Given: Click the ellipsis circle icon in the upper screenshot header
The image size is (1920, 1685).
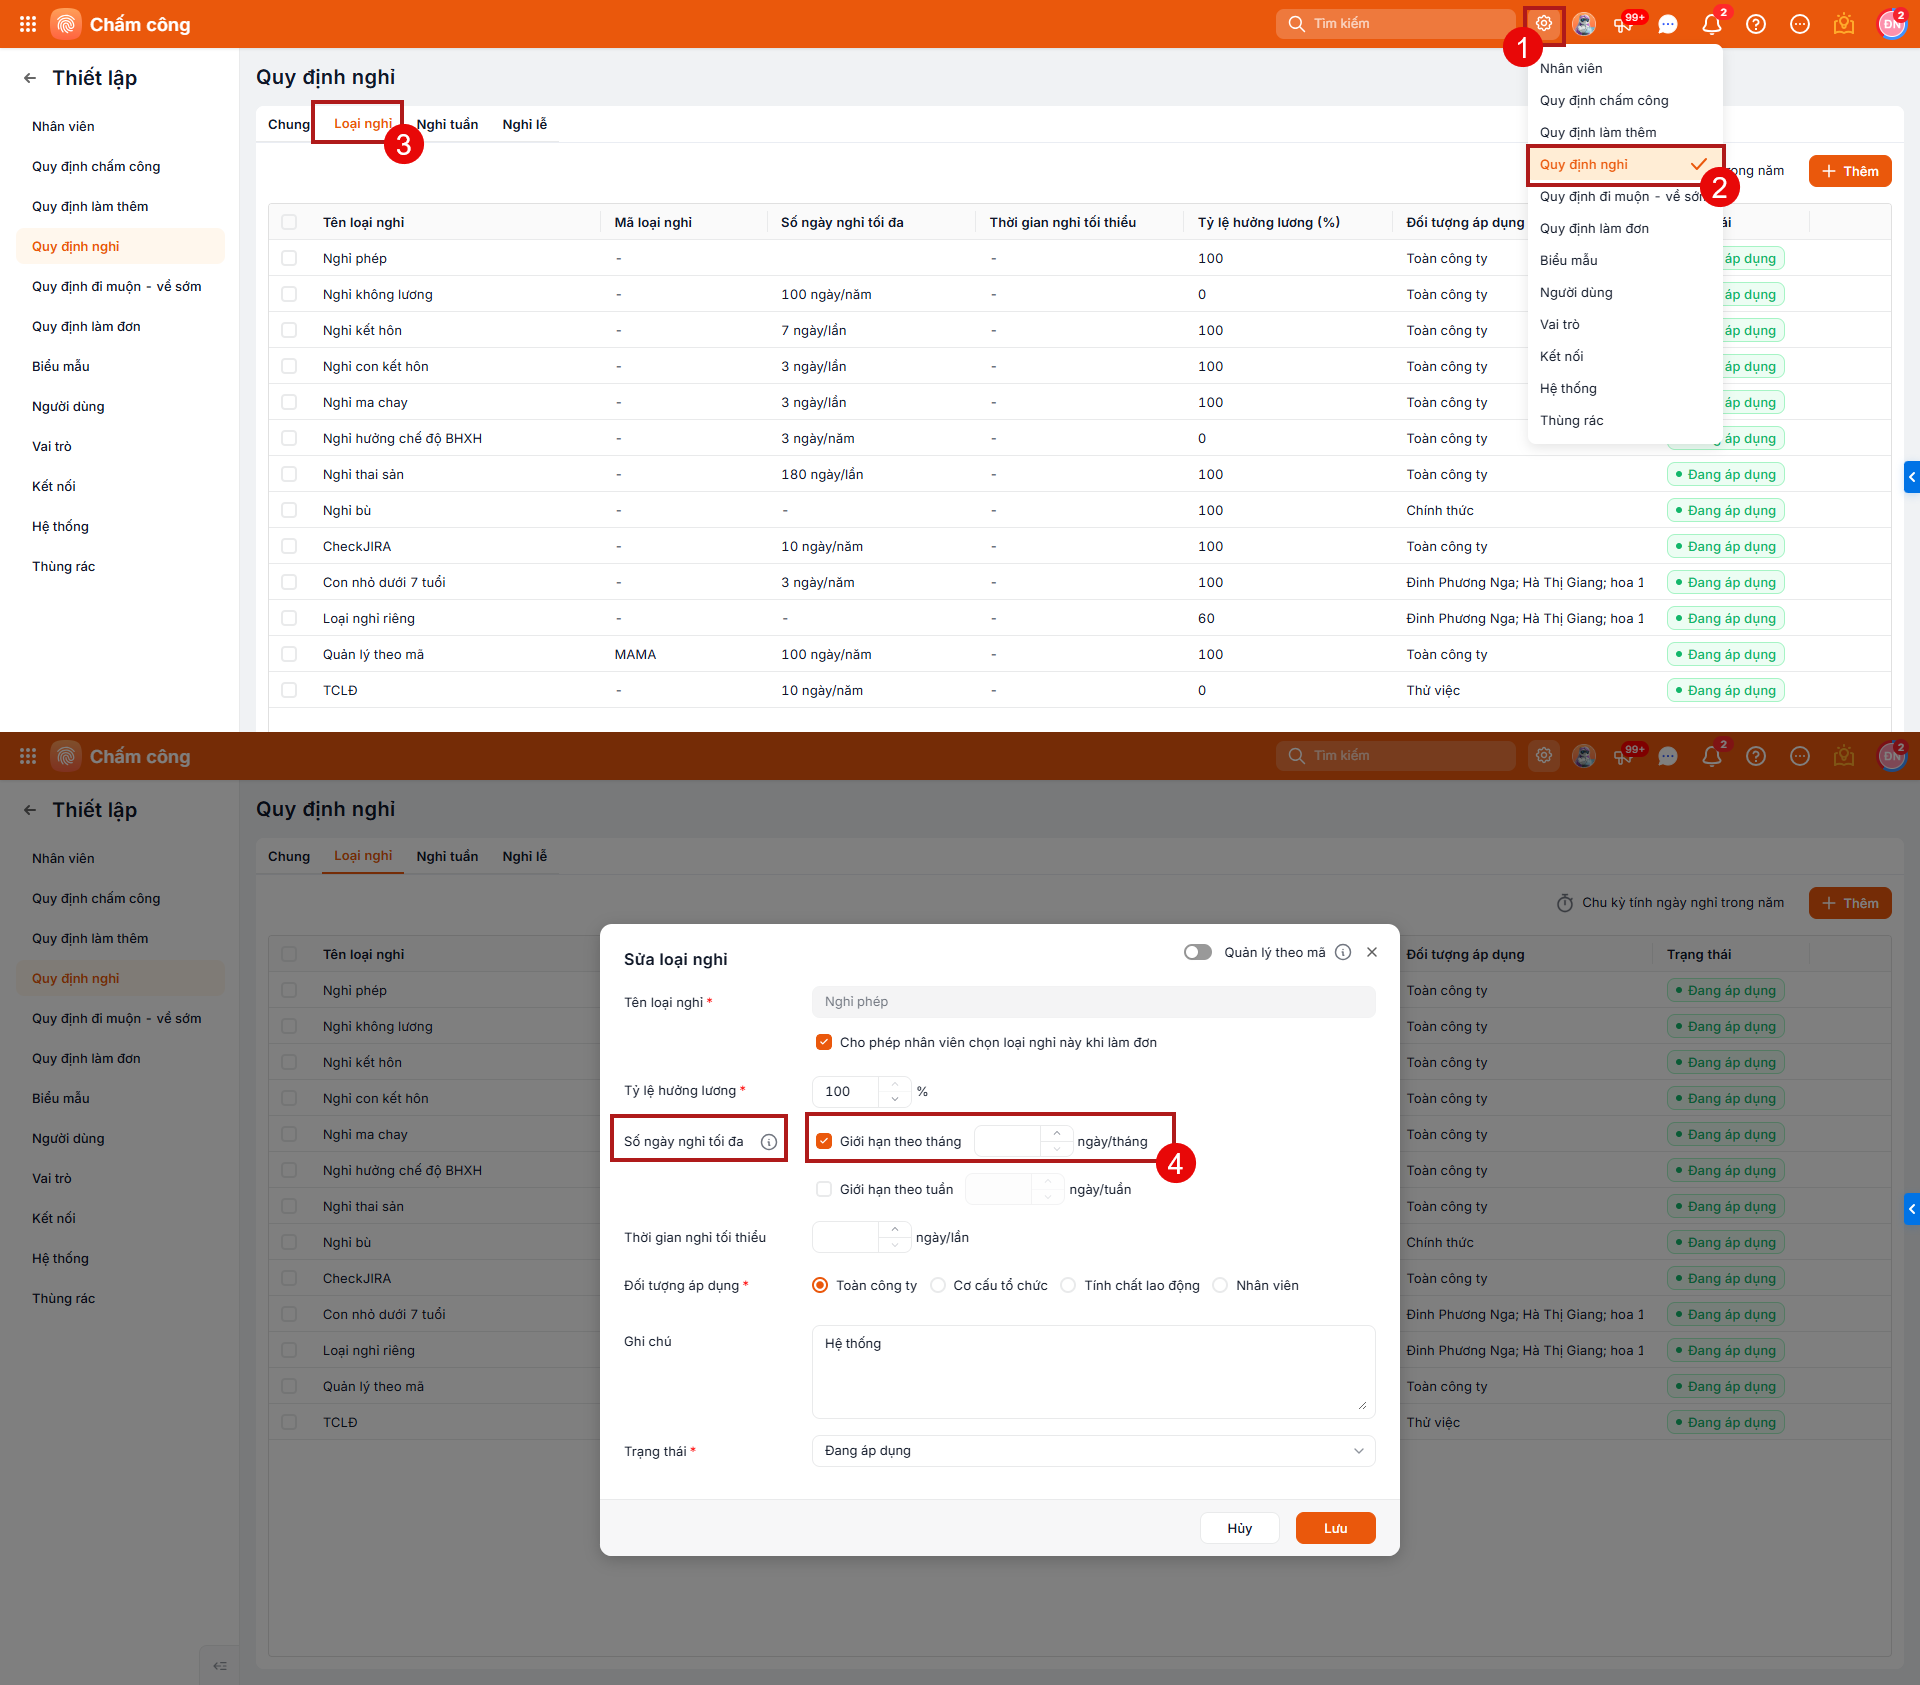Looking at the screenshot, I should point(1800,24).
